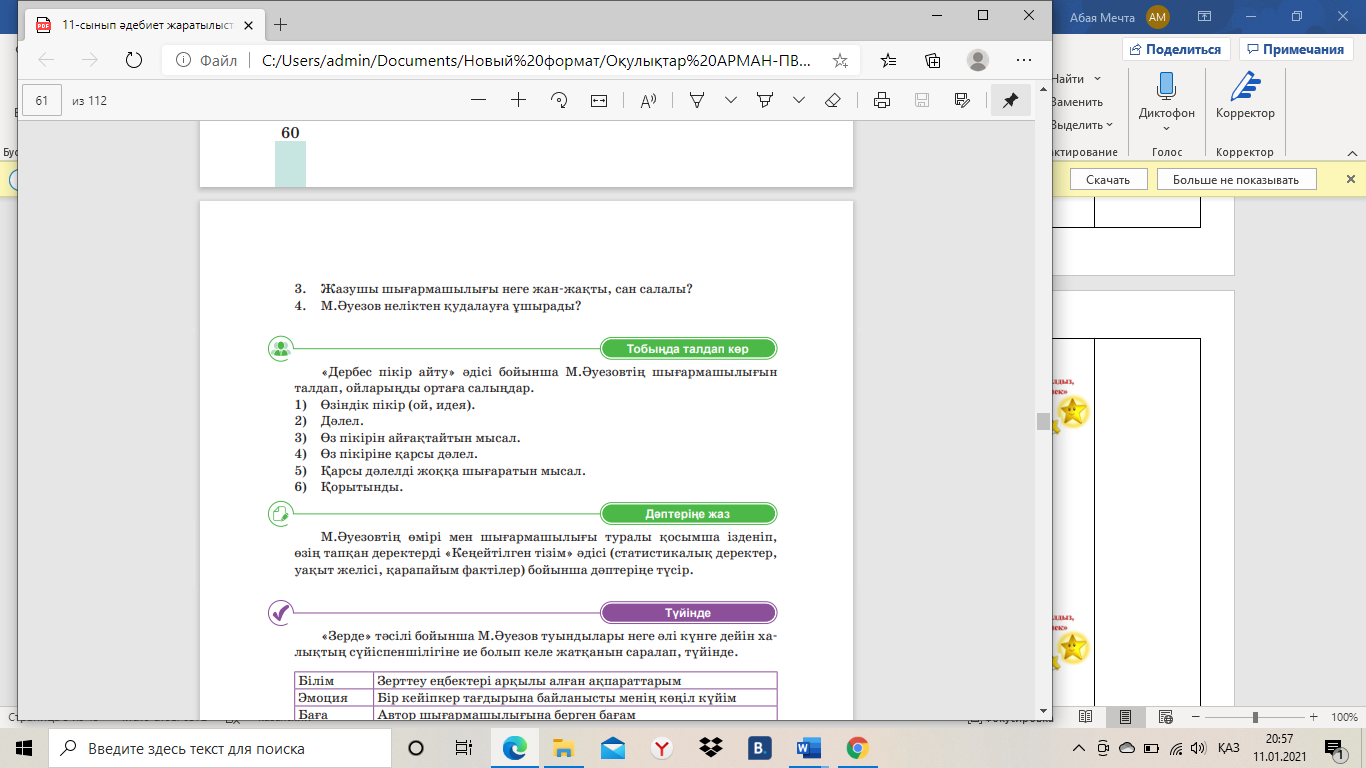Refresh the Edge page
1366x768 pixels.
click(133, 60)
